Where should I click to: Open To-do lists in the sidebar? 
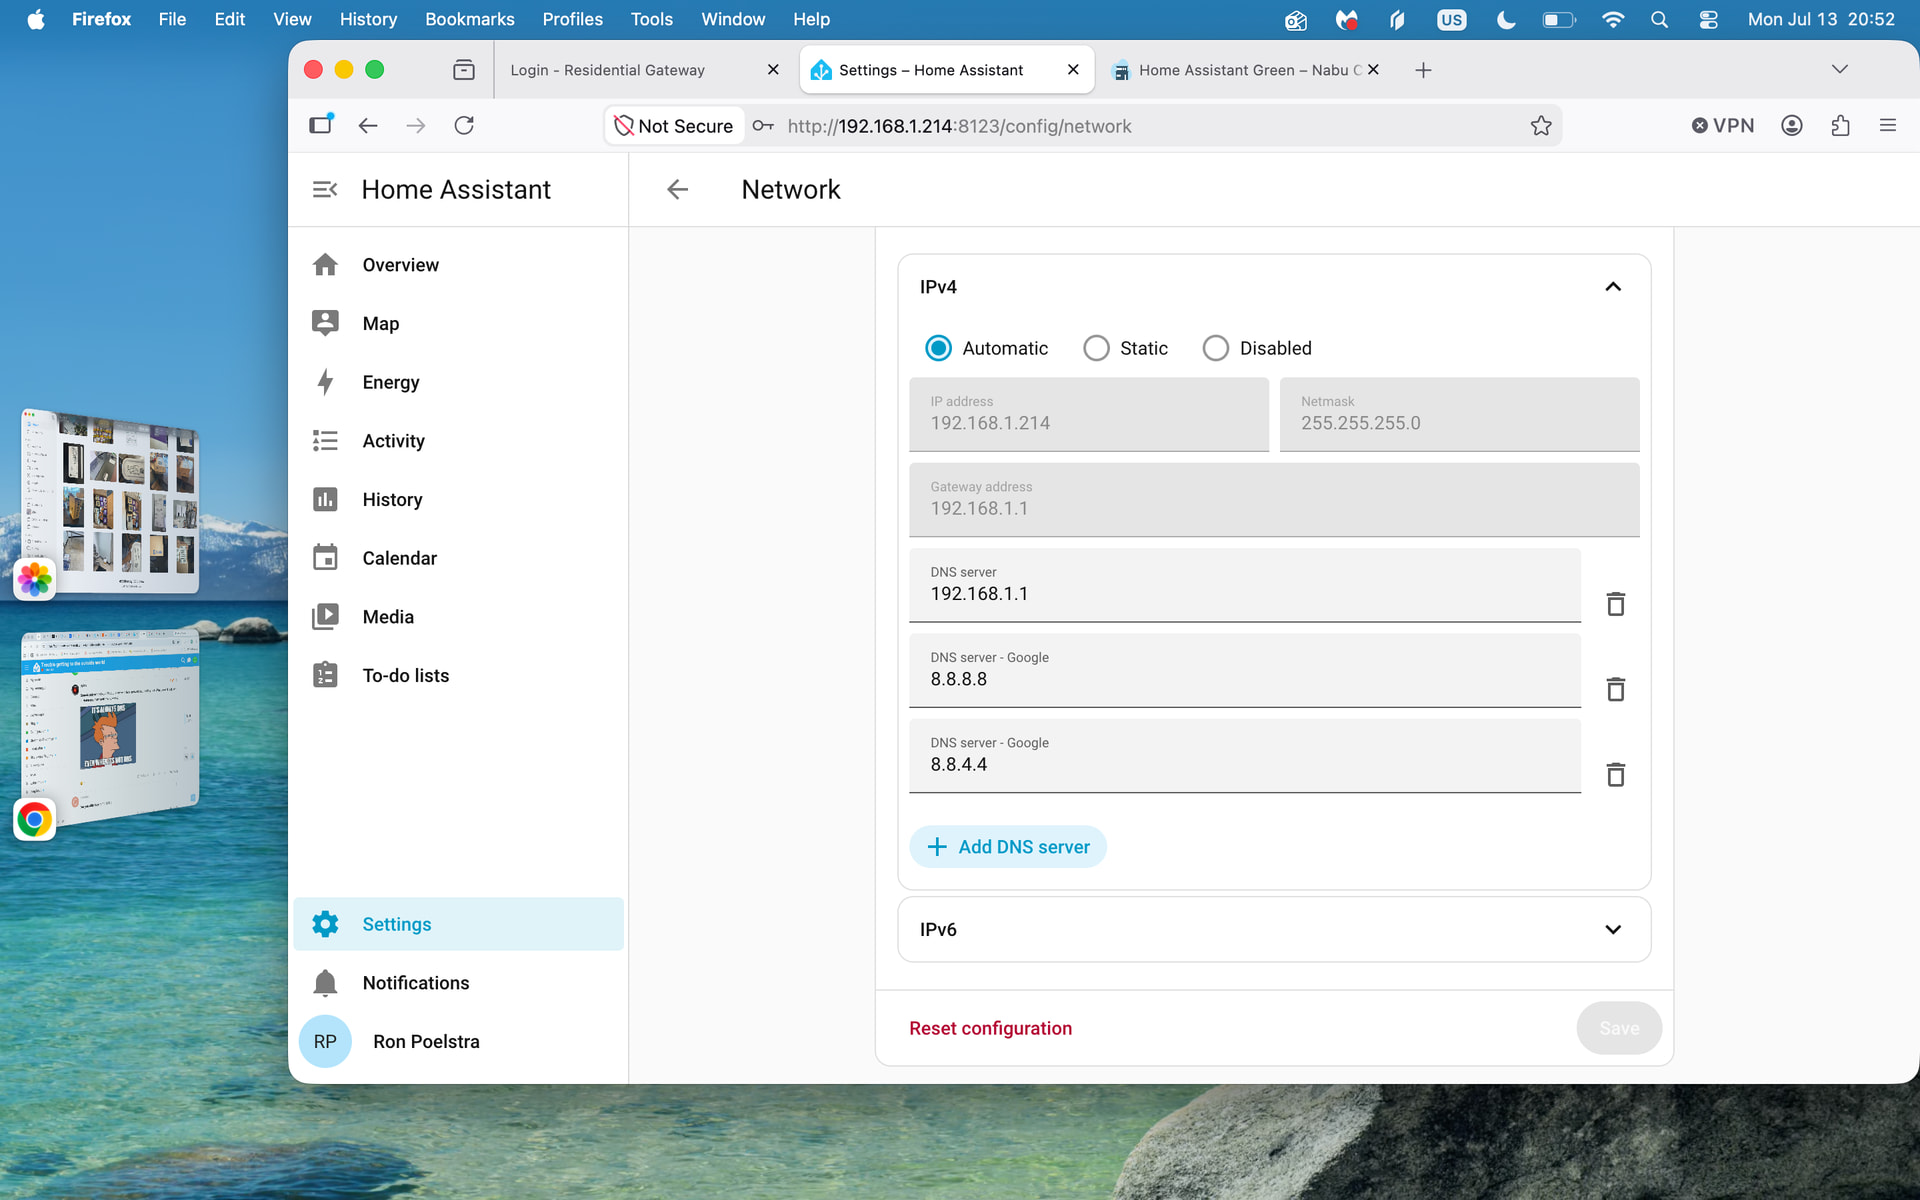click(458, 676)
